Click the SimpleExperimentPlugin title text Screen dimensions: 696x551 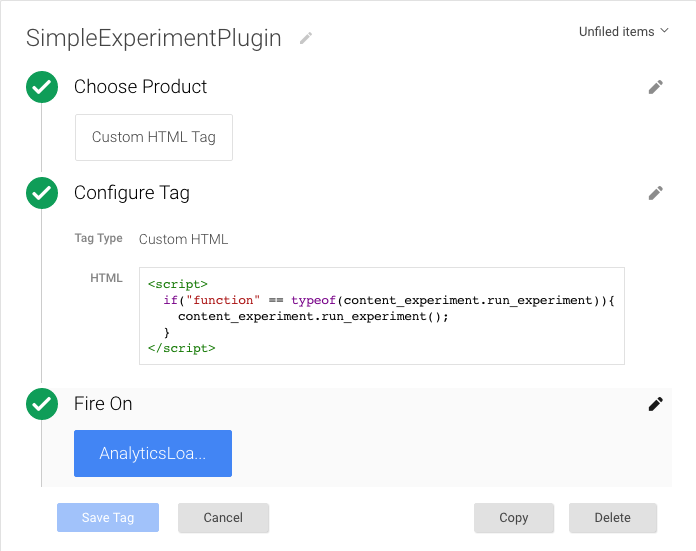point(154,38)
